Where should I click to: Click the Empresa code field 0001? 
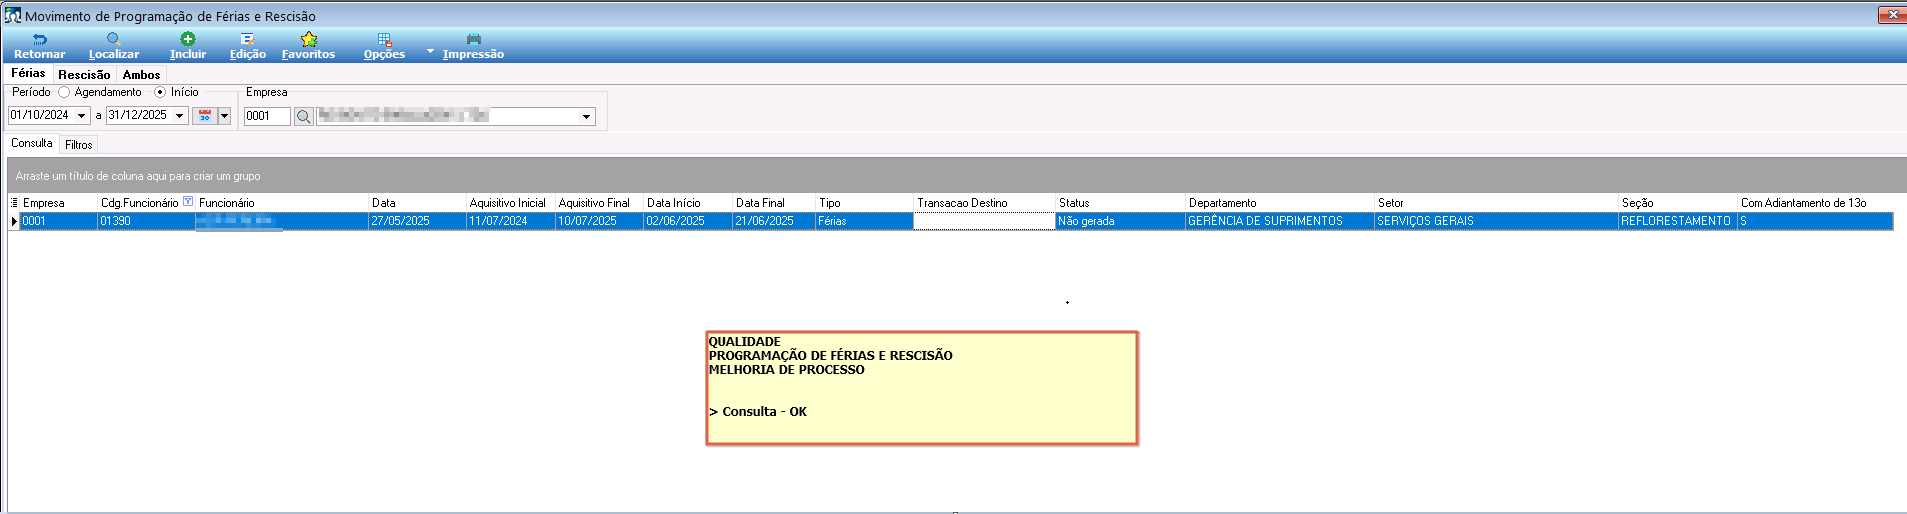click(x=267, y=116)
